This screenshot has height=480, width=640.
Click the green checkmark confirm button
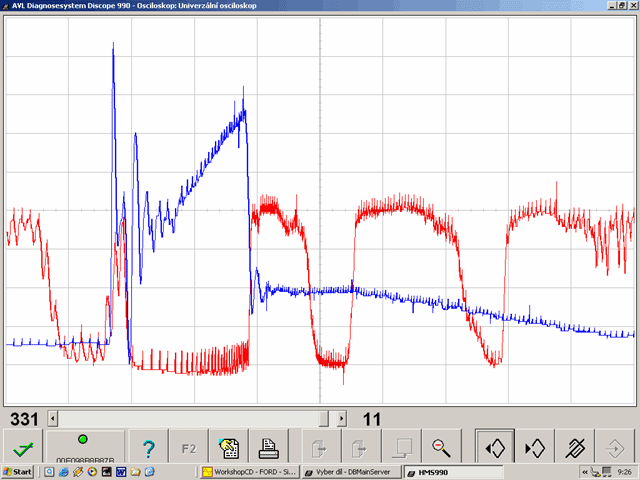click(23, 446)
